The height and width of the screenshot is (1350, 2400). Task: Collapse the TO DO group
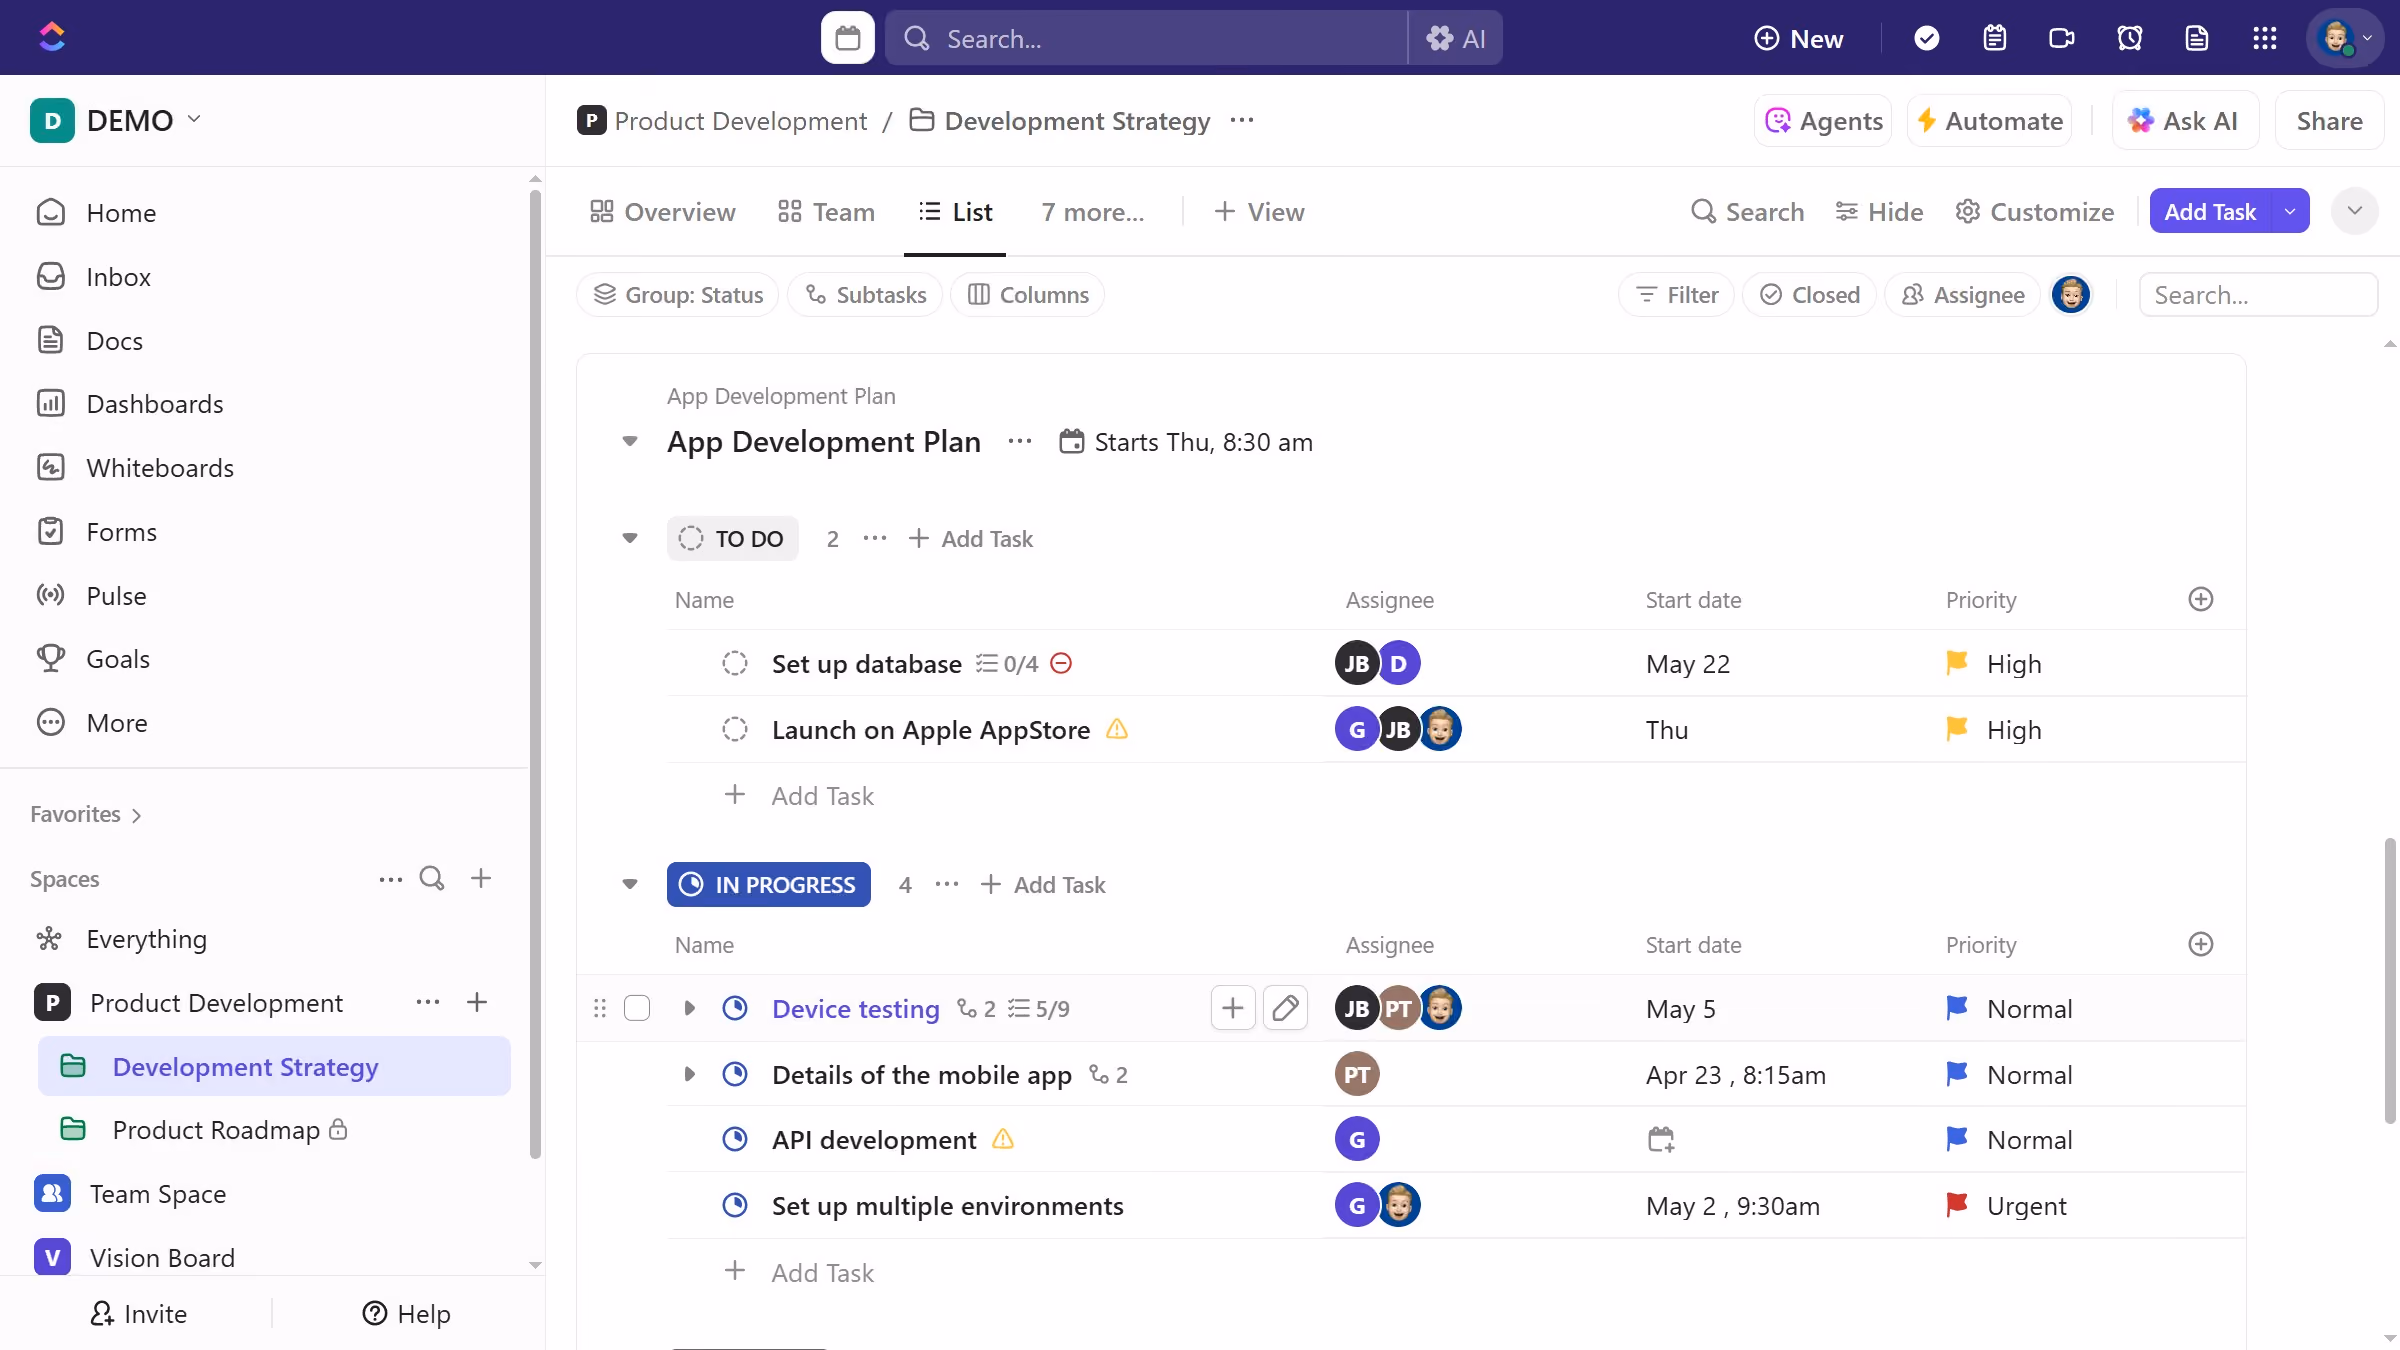coord(630,538)
